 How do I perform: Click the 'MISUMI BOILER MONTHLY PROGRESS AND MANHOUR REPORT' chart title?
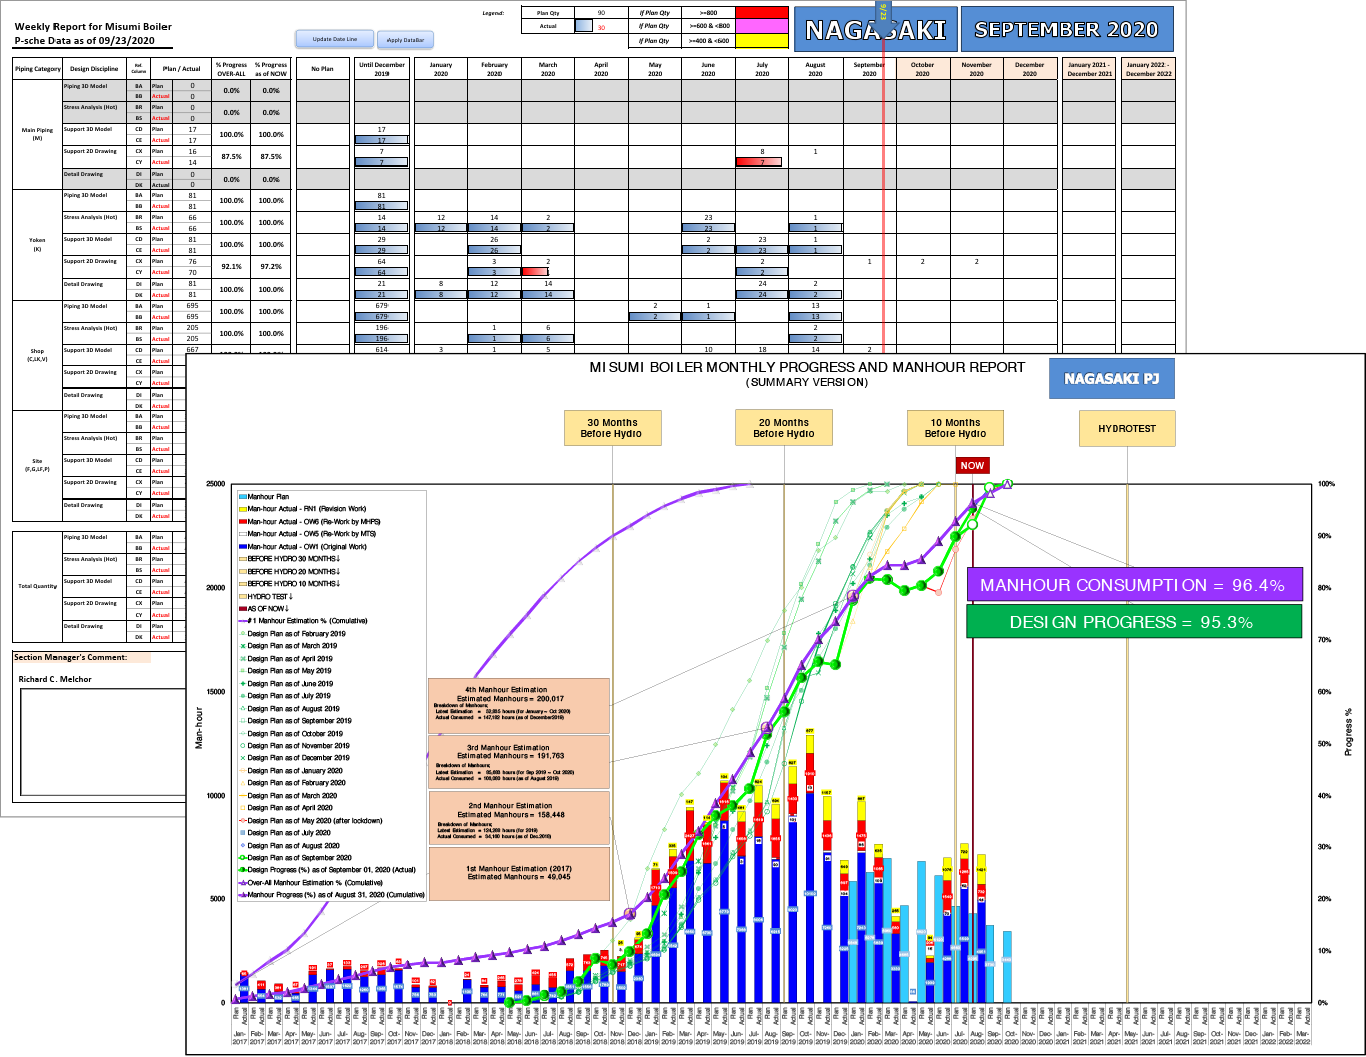[807, 367]
